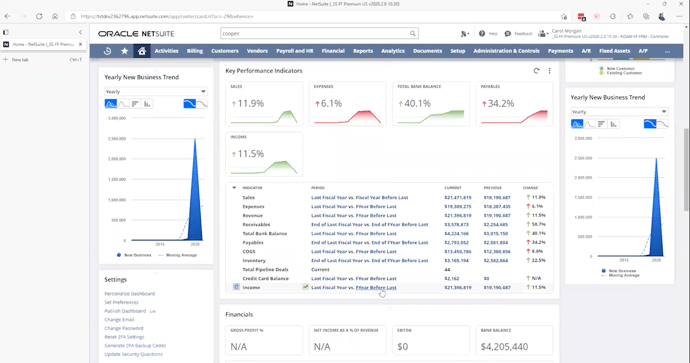The height and width of the screenshot is (363, 690).
Task: Open Yearly dropdown in right trend portlet
Action: 619,112
